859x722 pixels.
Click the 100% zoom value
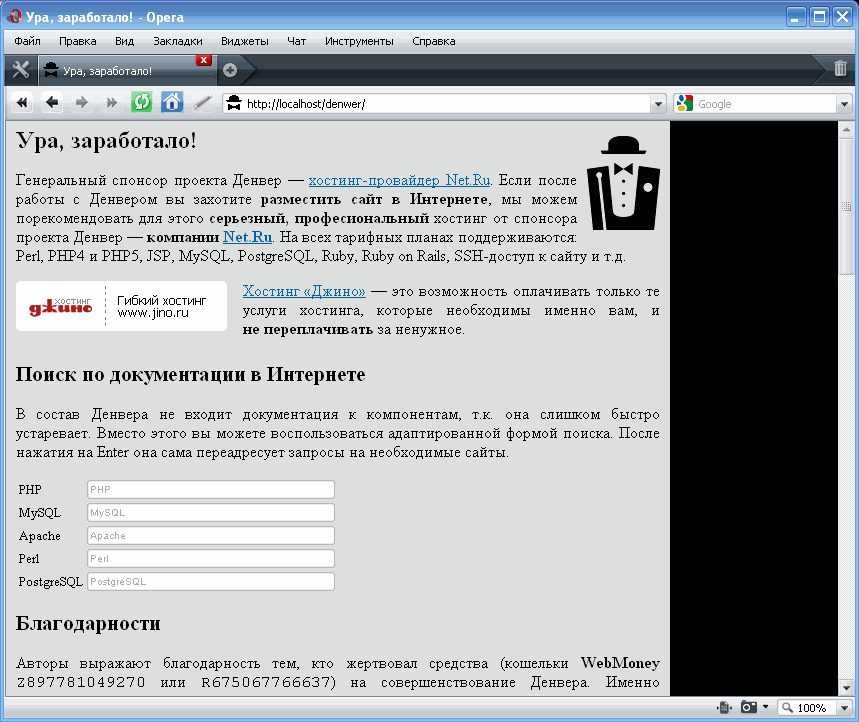click(x=811, y=708)
